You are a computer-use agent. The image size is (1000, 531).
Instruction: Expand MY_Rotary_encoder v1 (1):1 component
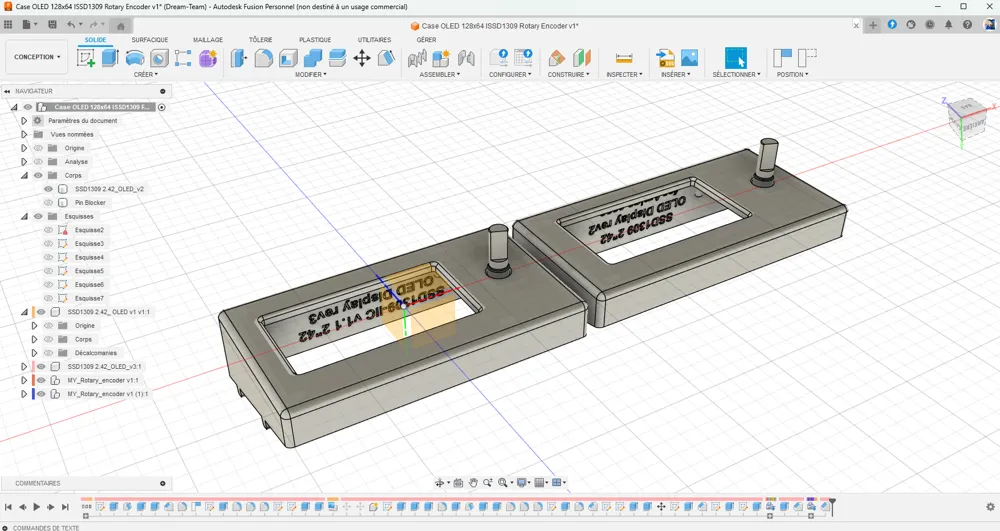coord(24,394)
